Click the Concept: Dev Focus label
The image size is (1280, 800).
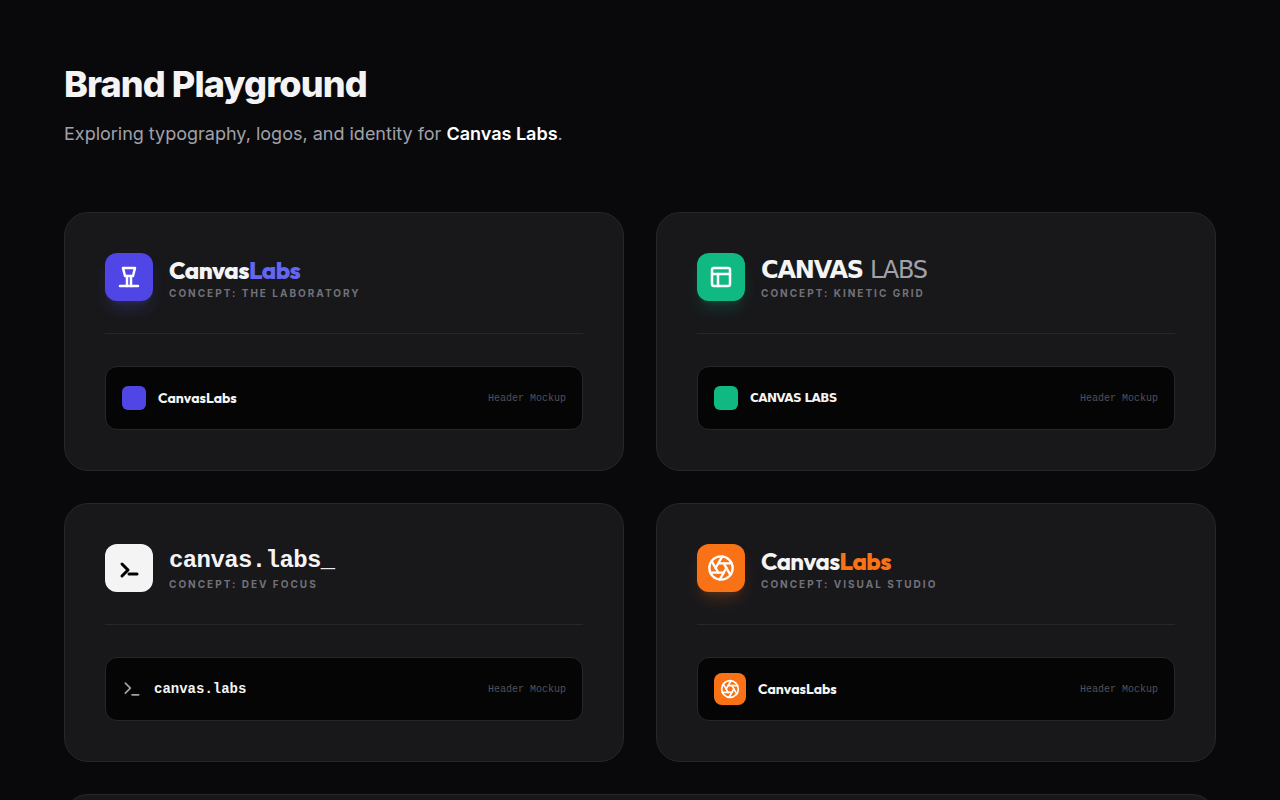(243, 584)
